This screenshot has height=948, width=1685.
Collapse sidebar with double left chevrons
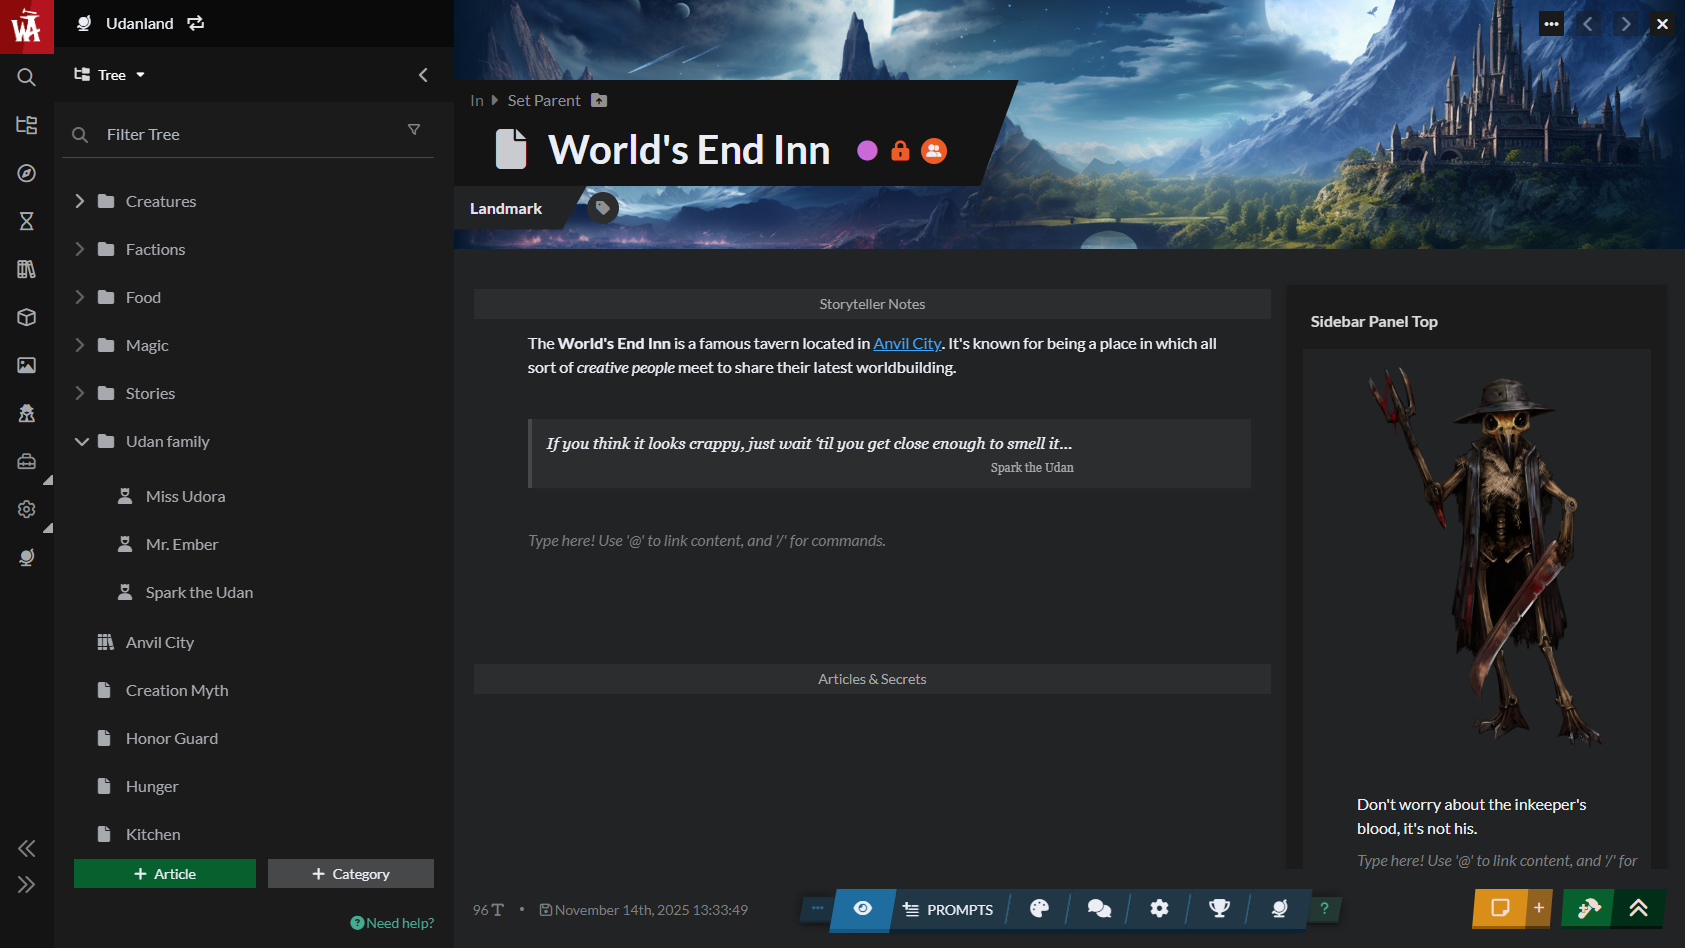click(27, 848)
